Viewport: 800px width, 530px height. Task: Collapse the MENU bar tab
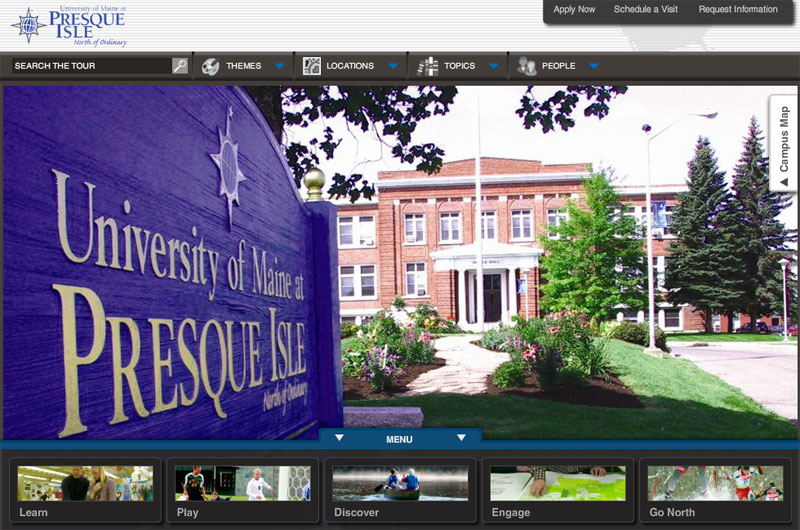click(x=399, y=439)
